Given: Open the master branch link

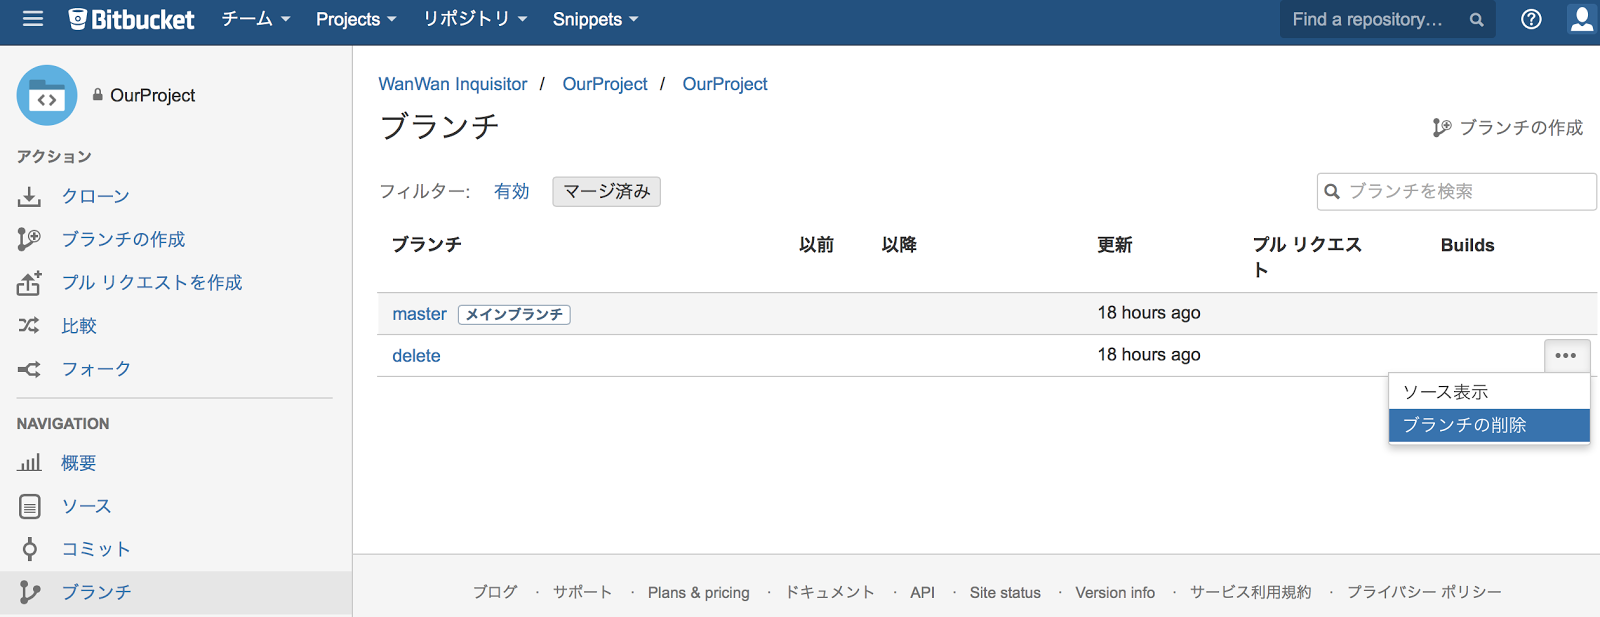Looking at the screenshot, I should point(419,314).
